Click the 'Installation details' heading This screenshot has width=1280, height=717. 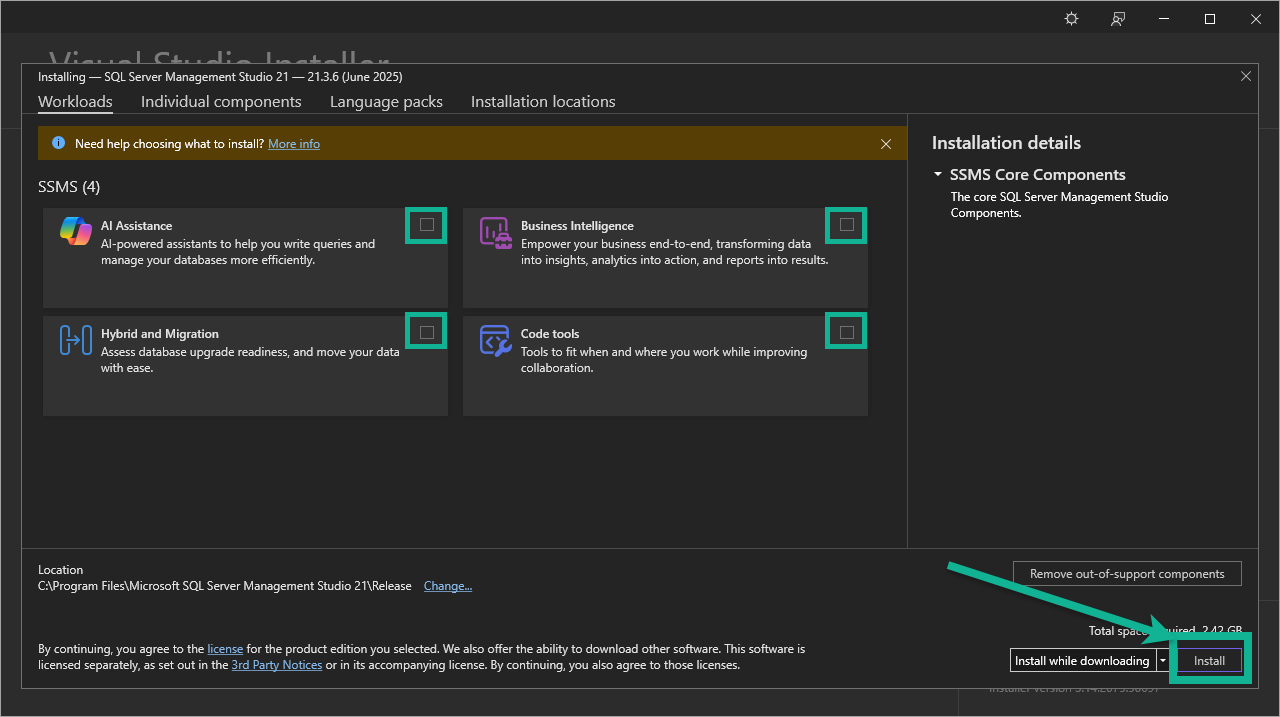[x=1006, y=143]
